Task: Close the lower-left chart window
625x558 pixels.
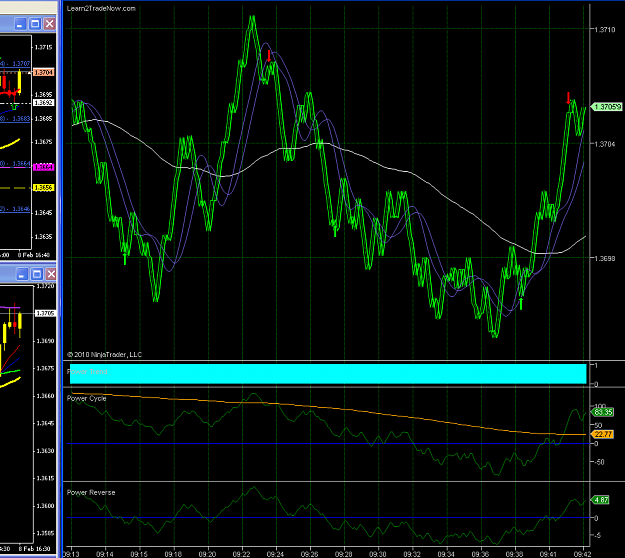Action: pos(51,274)
